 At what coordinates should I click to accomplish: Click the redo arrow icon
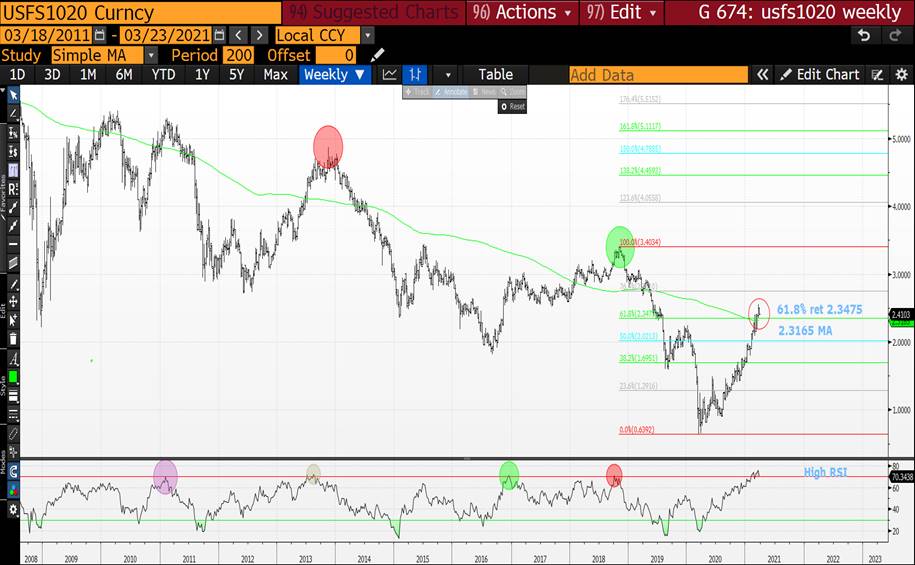tap(895, 36)
